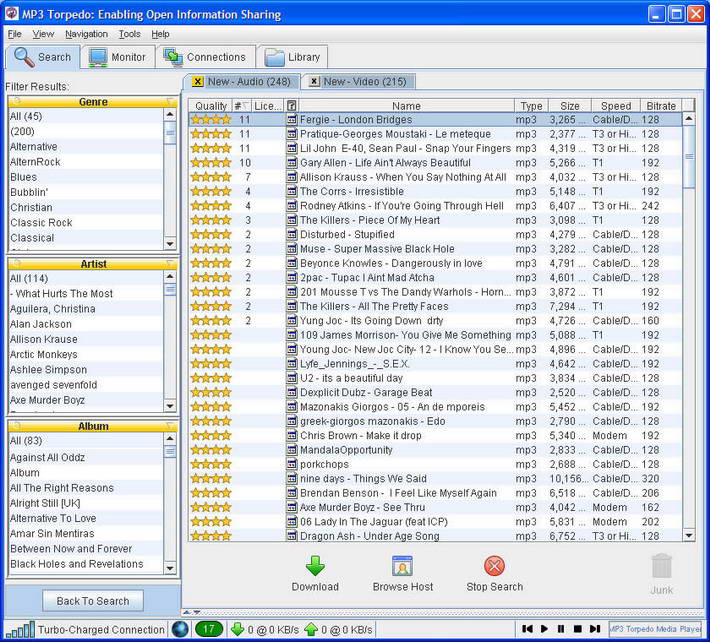Screen dimensions: 710x642
Task: Click Genre list scroll down arrow
Action: click(170, 244)
